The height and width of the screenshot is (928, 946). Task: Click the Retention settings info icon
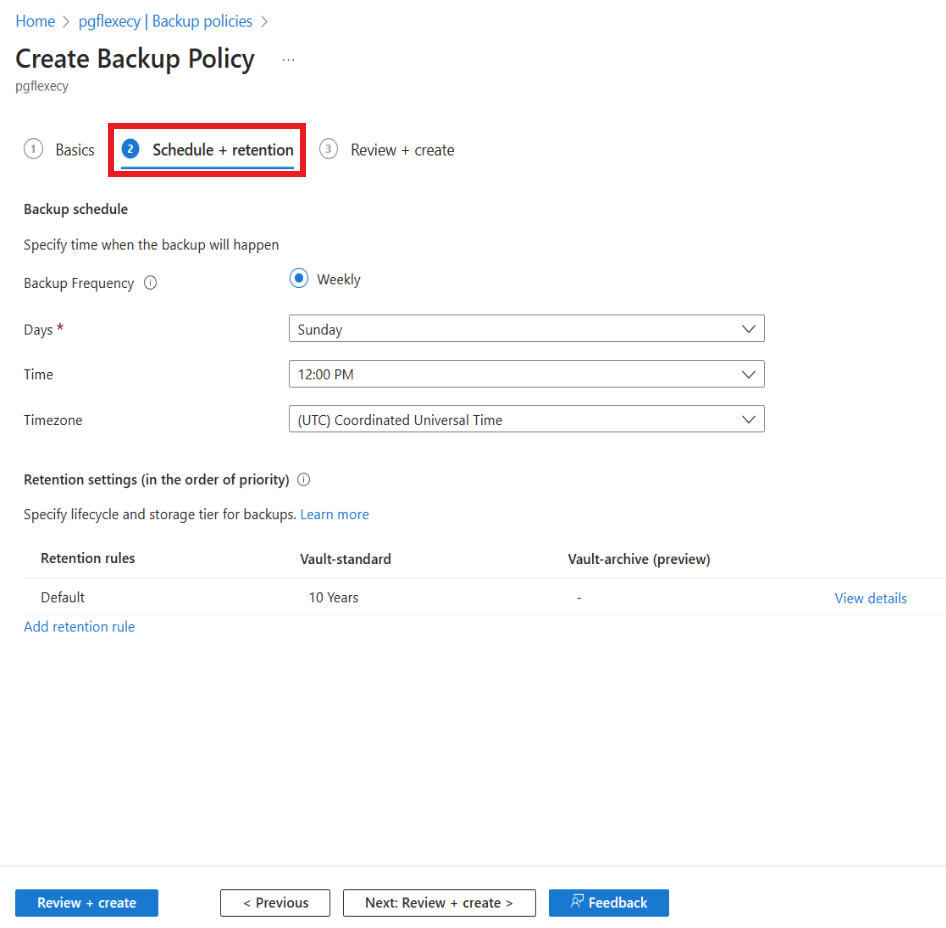click(303, 480)
